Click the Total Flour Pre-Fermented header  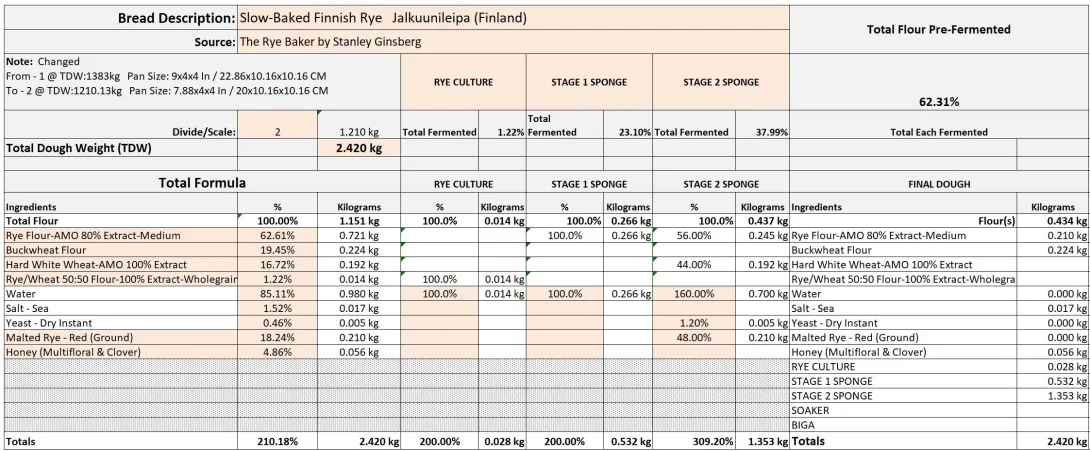pos(939,29)
